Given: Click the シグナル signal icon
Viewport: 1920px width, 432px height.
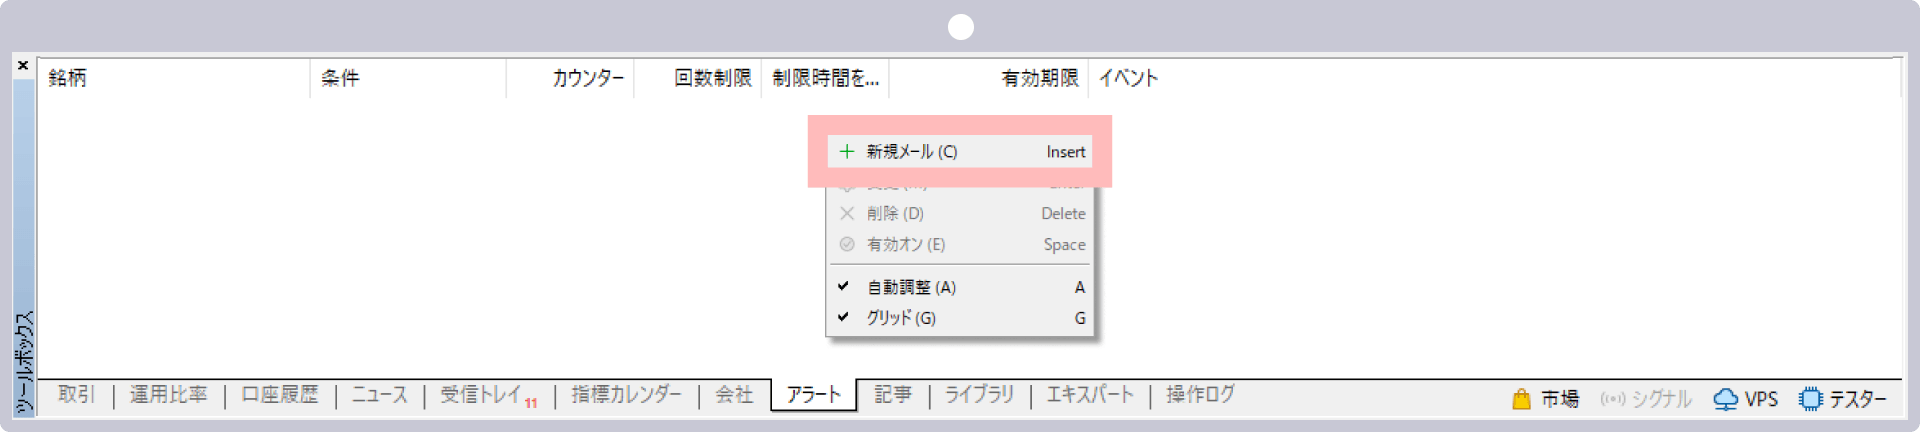Looking at the screenshot, I should pyautogui.click(x=1612, y=399).
